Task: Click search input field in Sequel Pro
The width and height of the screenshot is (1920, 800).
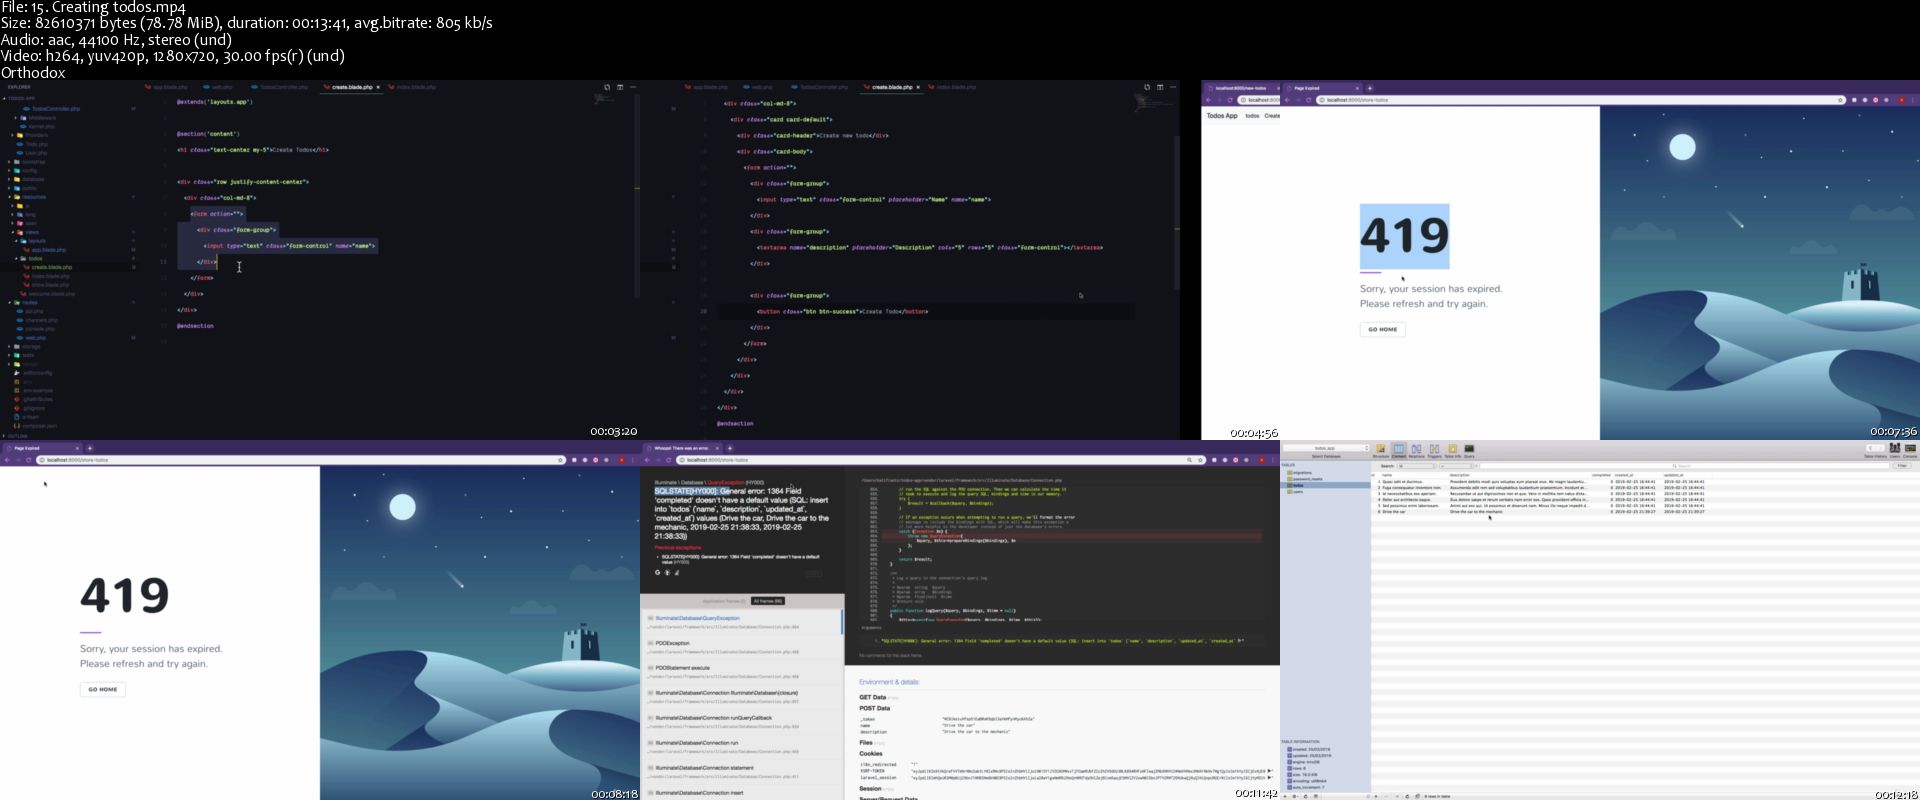Action: click(x=1684, y=466)
